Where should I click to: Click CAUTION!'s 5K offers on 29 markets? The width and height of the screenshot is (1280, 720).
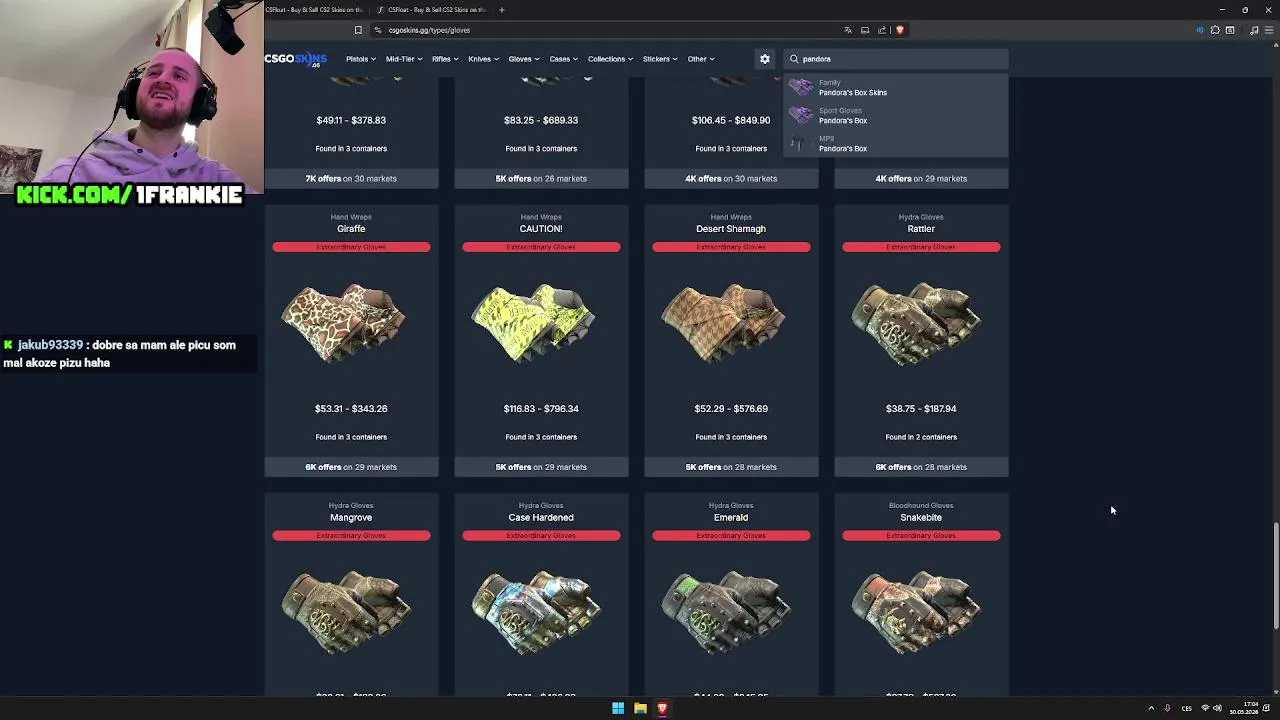541,467
